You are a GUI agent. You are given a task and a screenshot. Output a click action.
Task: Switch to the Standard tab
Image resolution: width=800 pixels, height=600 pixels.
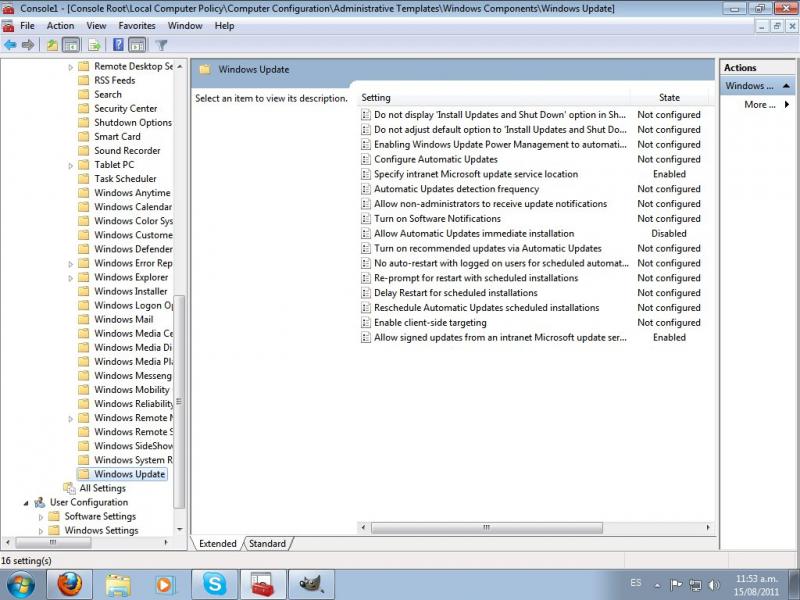pos(267,543)
